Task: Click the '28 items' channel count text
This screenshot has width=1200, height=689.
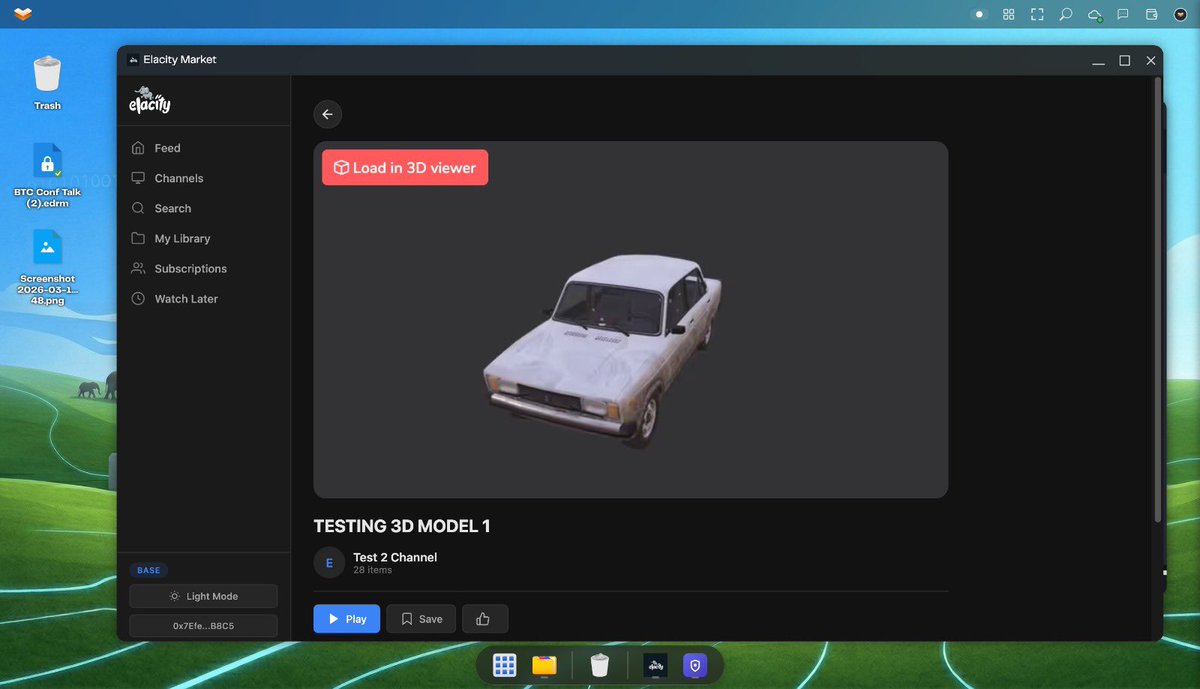Action: pyautogui.click(x=372, y=570)
